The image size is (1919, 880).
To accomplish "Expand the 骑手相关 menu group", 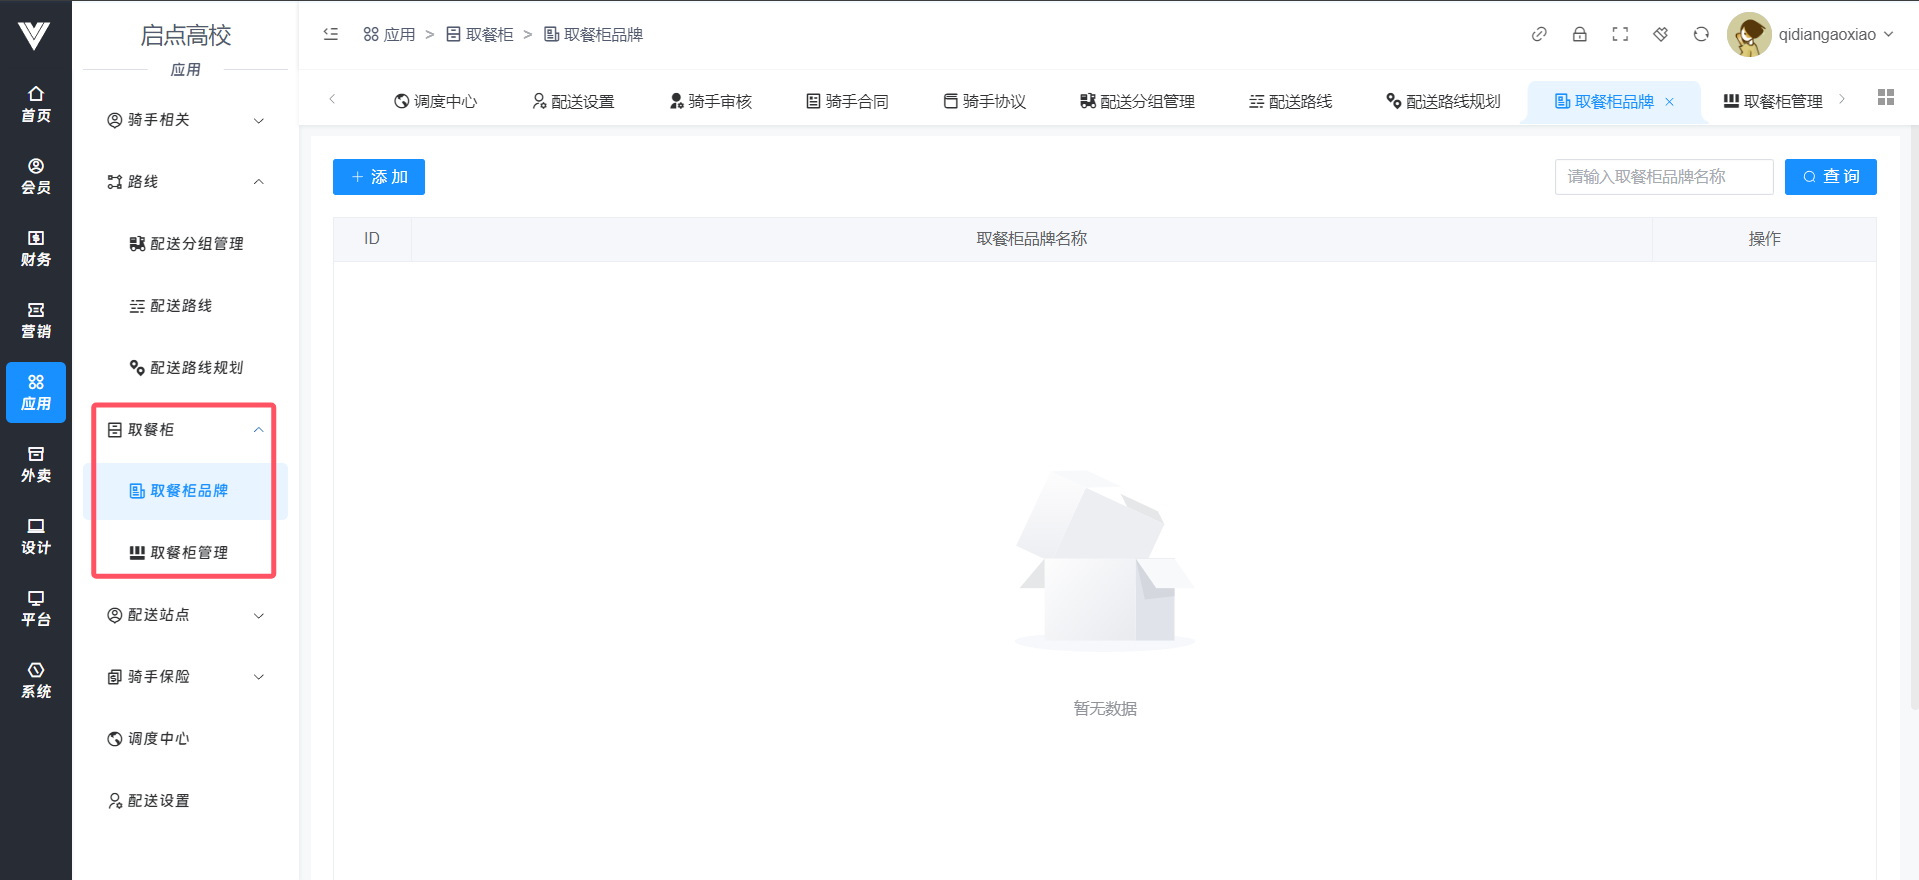I will coord(185,120).
